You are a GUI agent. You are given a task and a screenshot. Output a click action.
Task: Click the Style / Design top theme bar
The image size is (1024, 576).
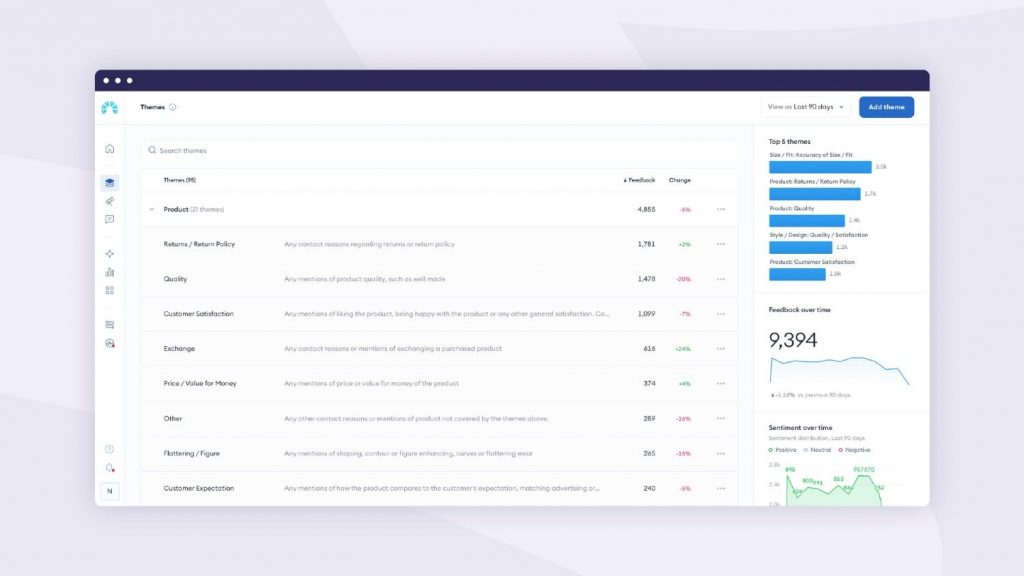(801, 248)
